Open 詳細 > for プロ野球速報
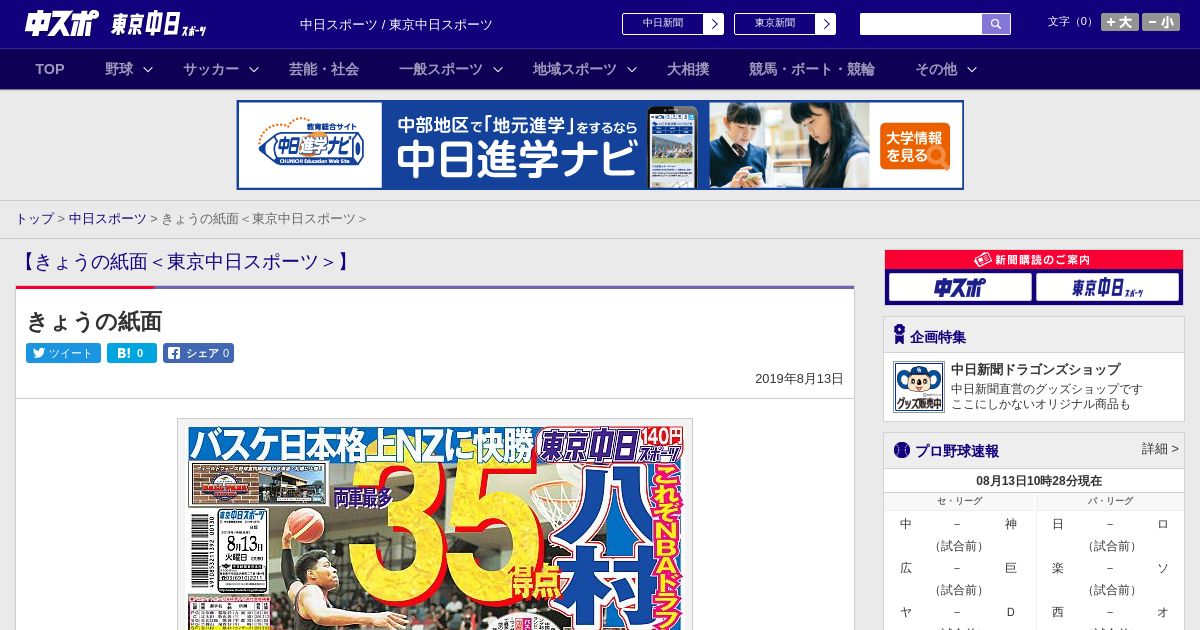Viewport: 1200px width, 630px height. [x=1160, y=449]
